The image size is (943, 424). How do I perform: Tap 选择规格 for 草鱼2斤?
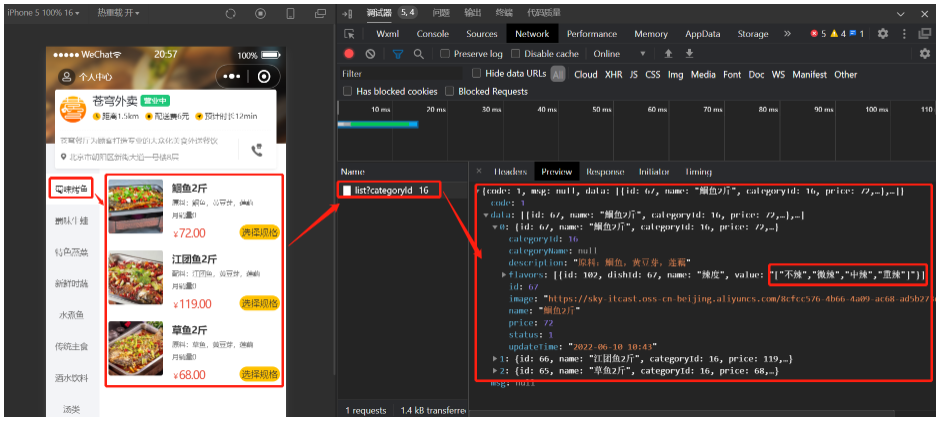[x=260, y=374]
